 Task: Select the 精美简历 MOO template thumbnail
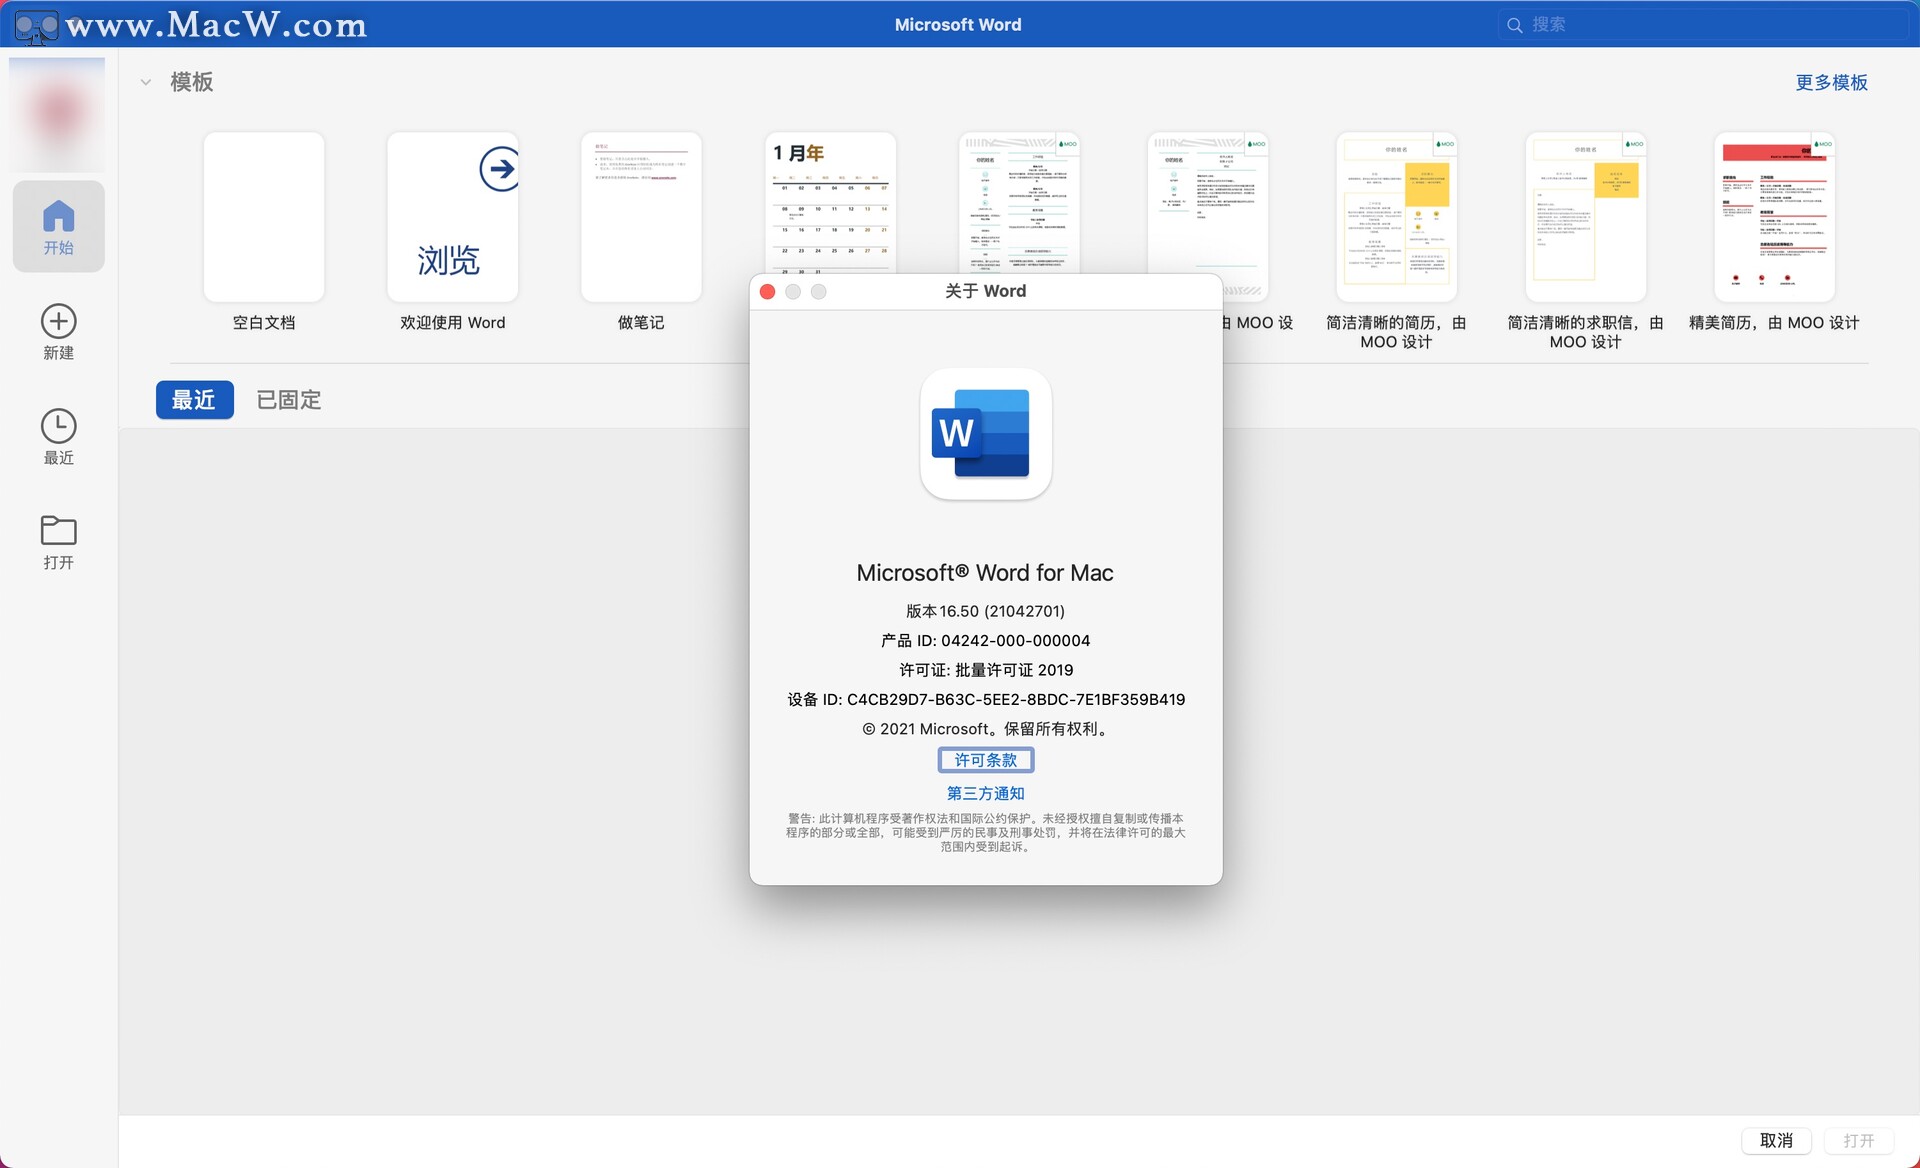[x=1774, y=217]
